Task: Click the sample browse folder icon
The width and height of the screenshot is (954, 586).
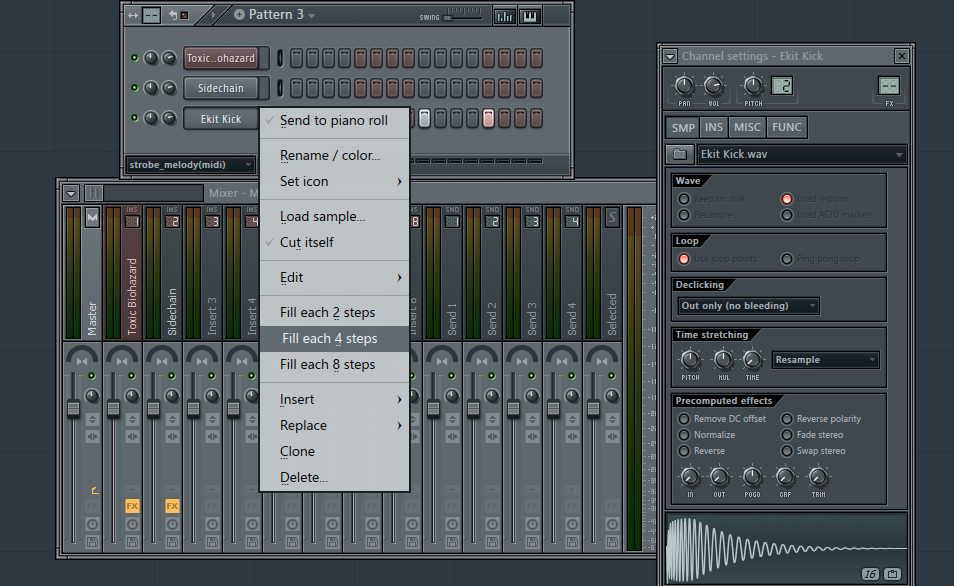Action: point(680,155)
